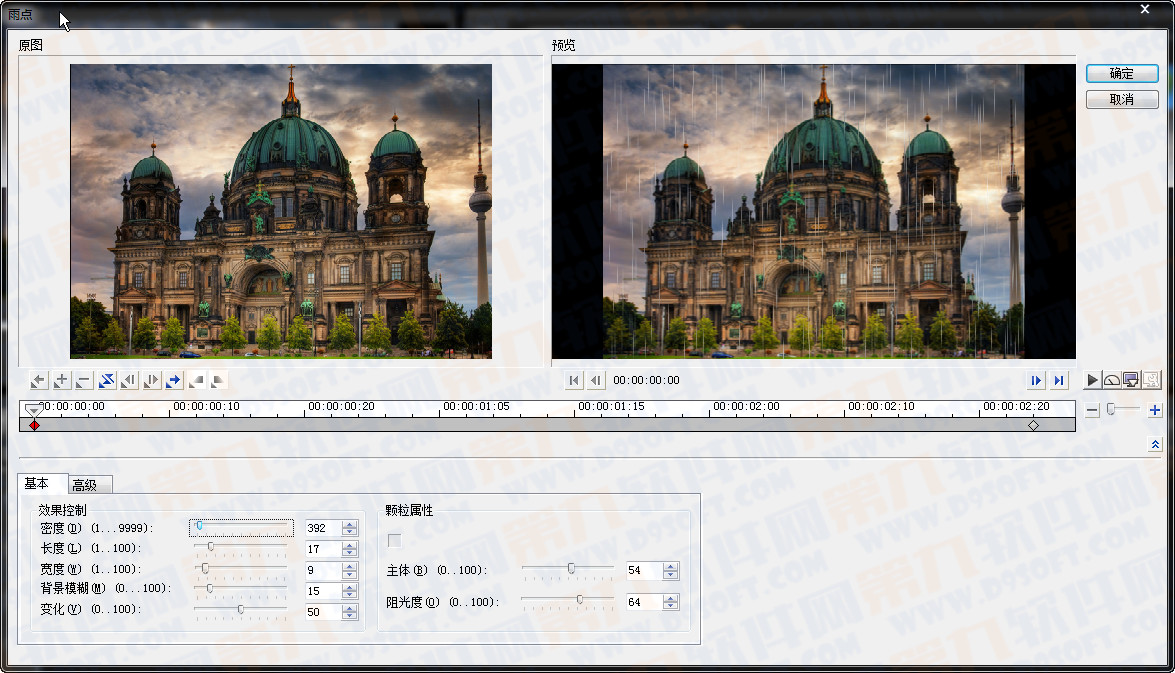Increase 主体 with the up spinner arrow
The width and height of the screenshot is (1175, 673).
click(x=671, y=566)
